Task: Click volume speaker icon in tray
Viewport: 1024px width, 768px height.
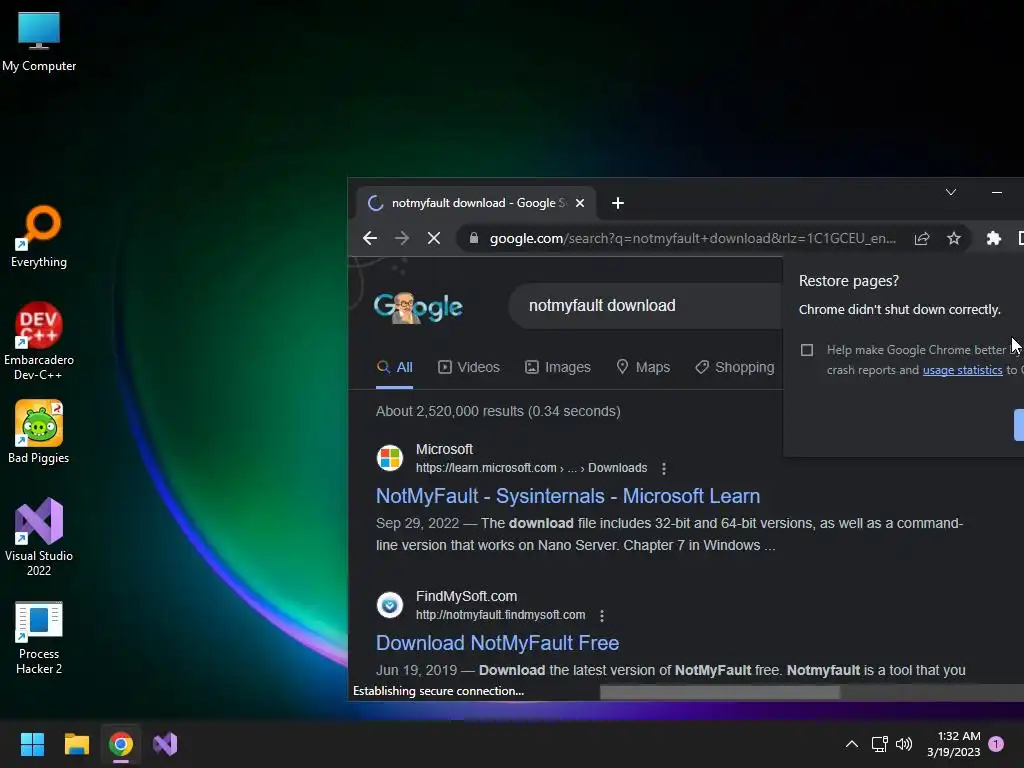Action: coord(904,744)
